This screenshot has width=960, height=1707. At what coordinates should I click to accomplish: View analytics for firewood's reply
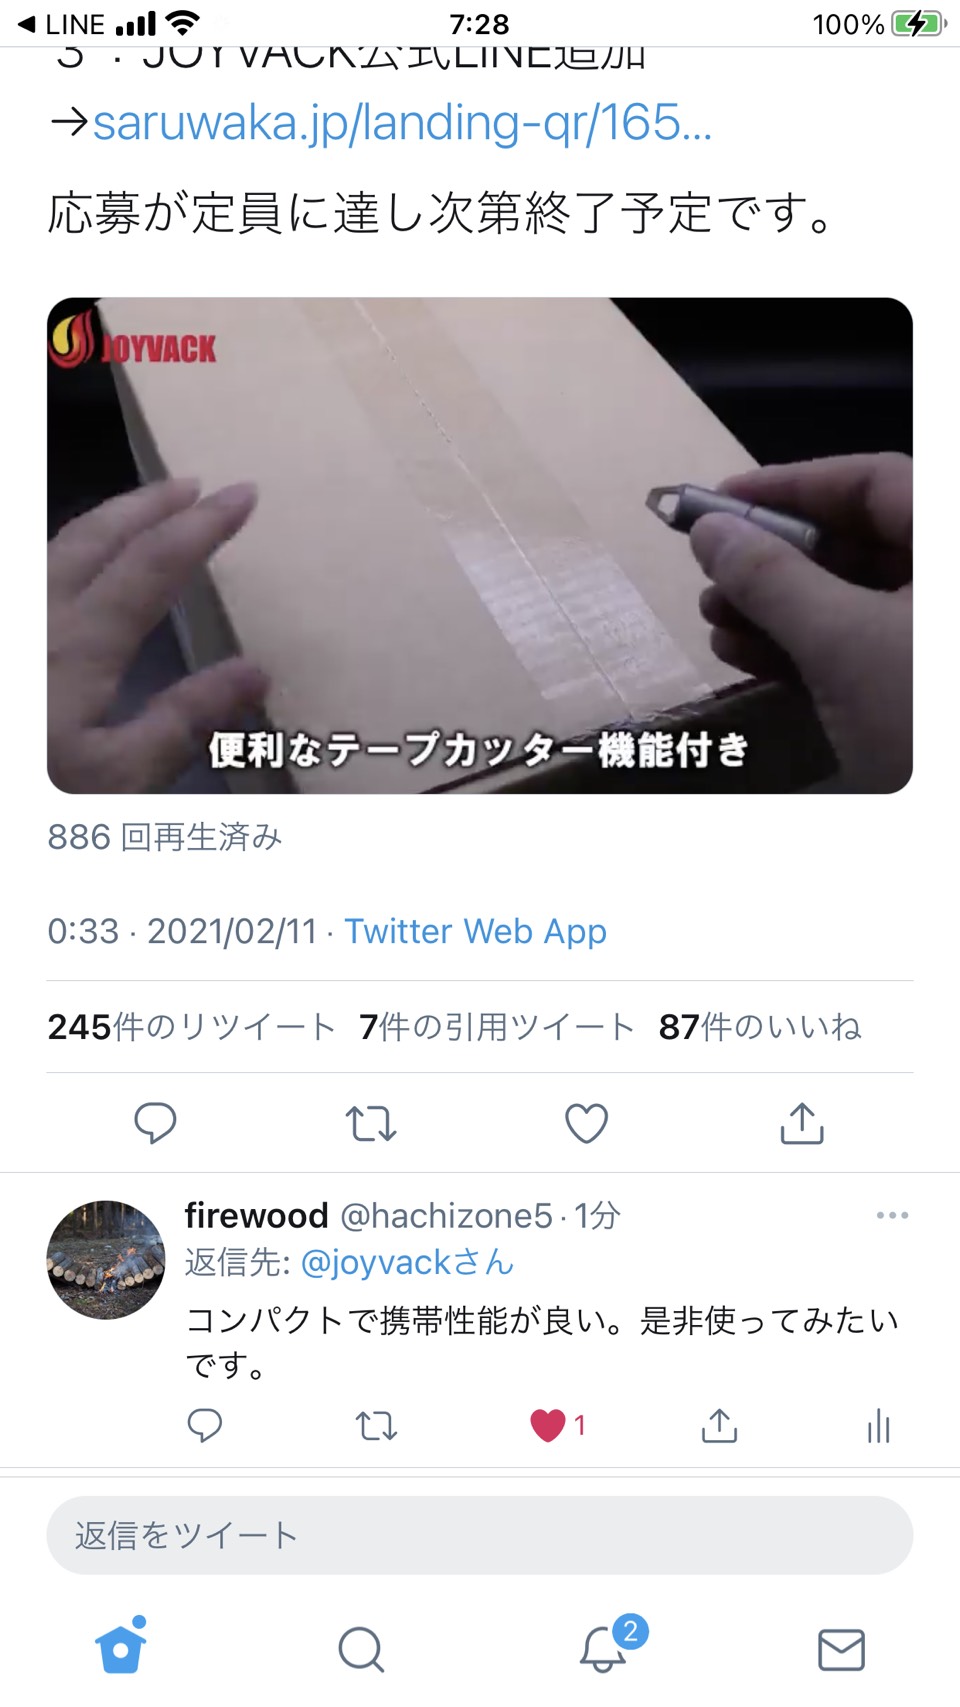point(879,1426)
